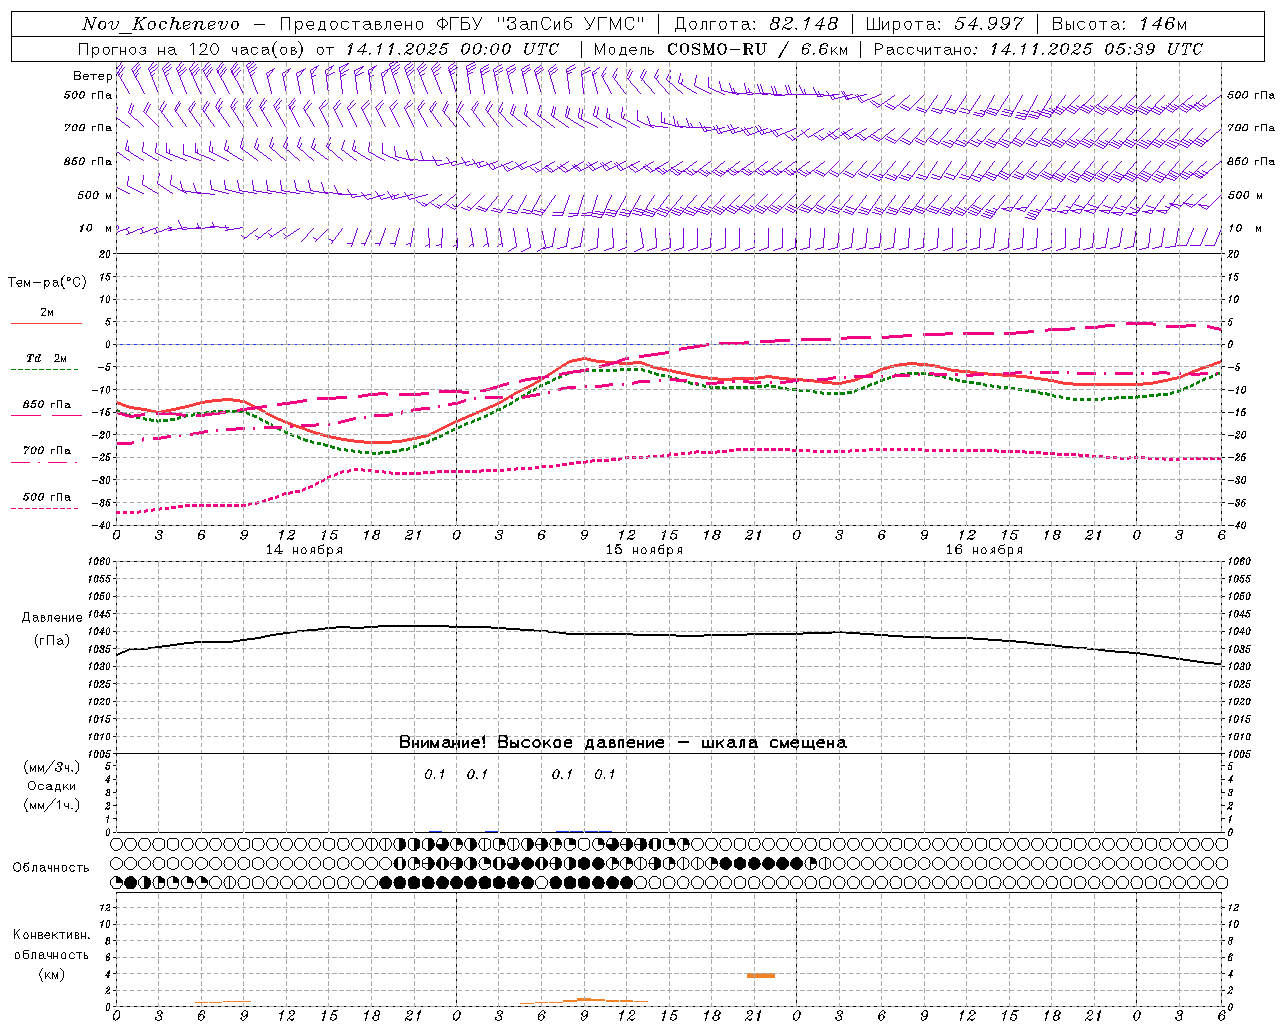Click the left 500 м wind level label
This screenshot has width=1280, height=1024.
(95, 195)
